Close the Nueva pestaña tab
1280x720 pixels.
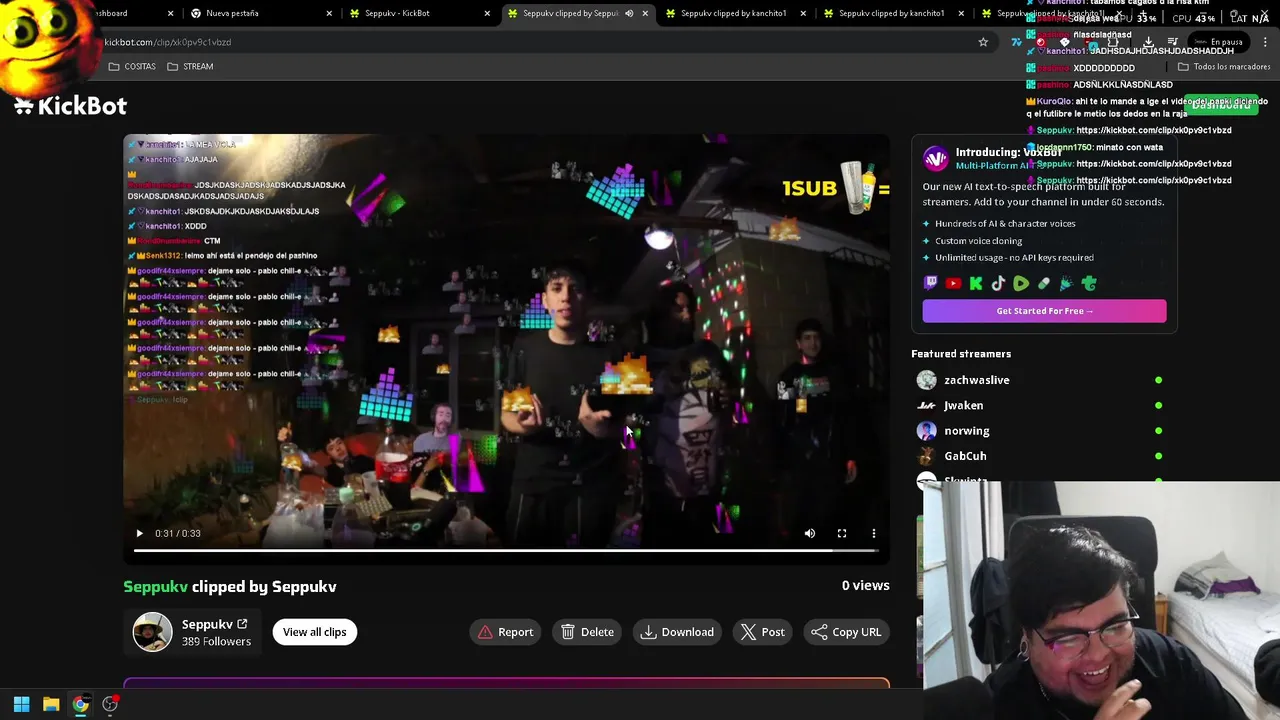click(329, 13)
